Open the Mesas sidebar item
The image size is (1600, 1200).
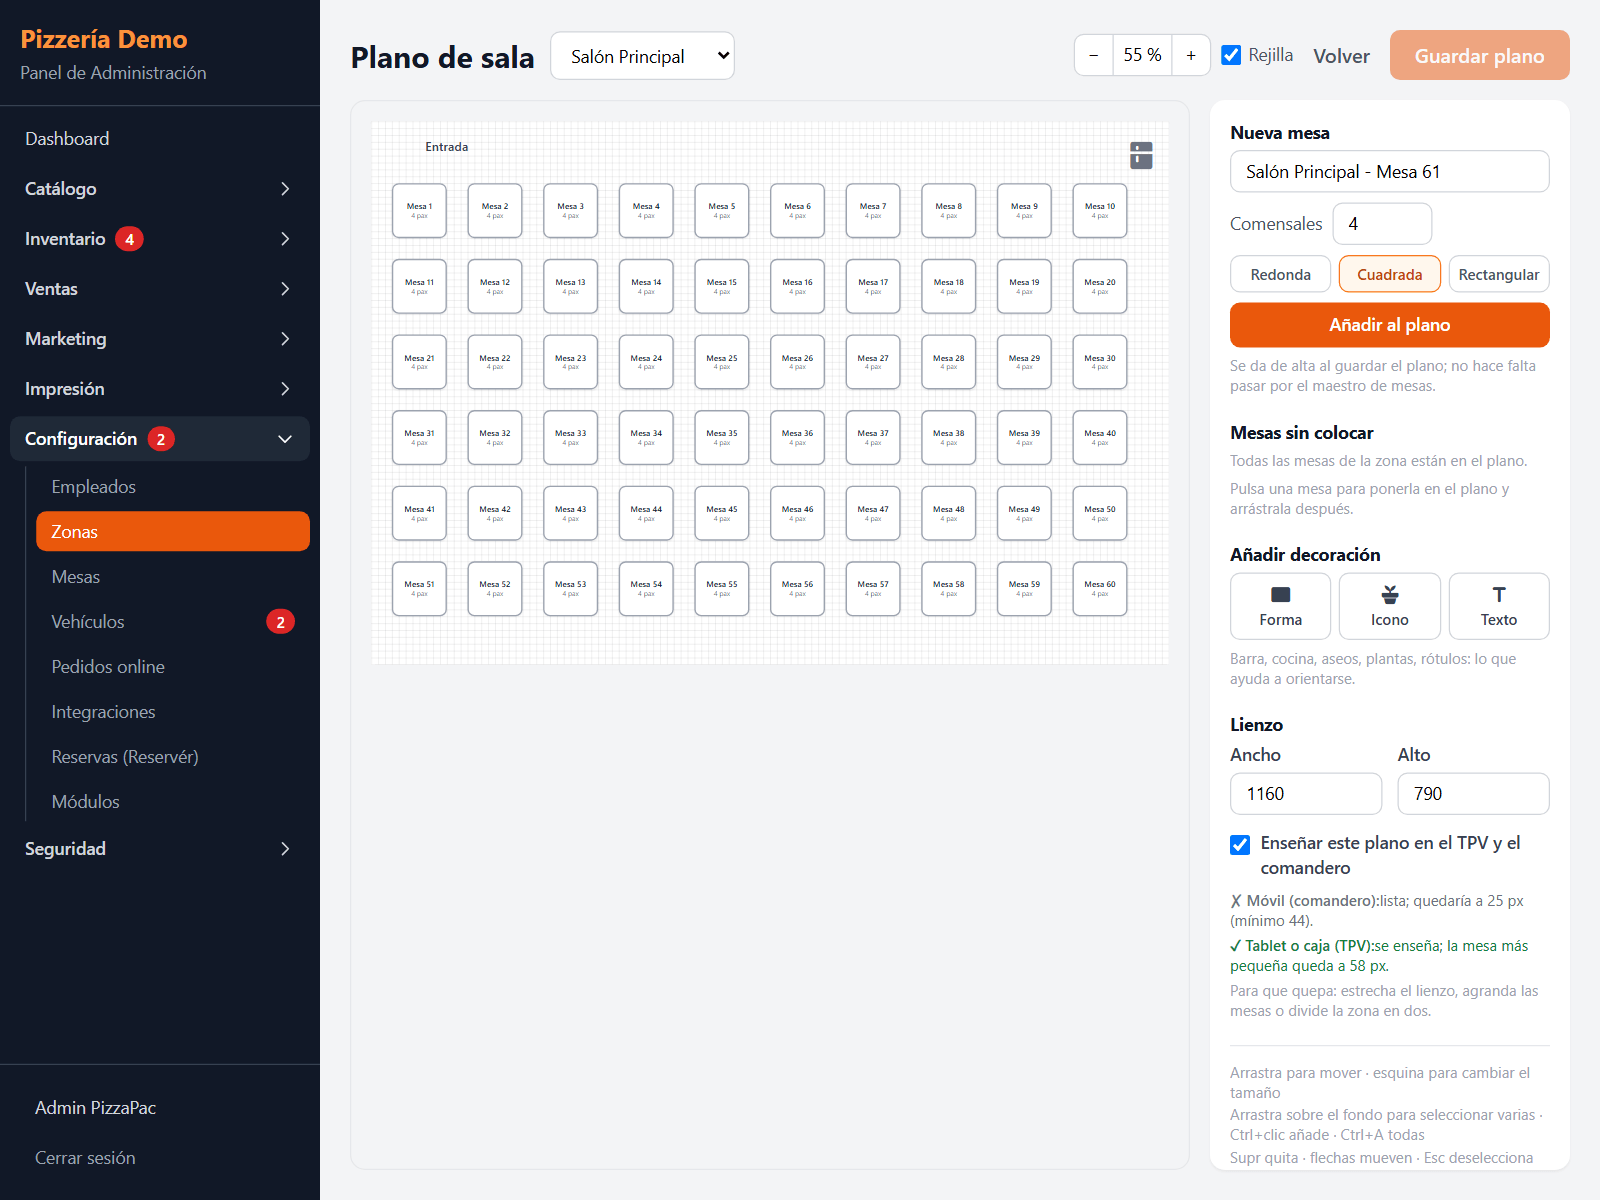(173, 577)
